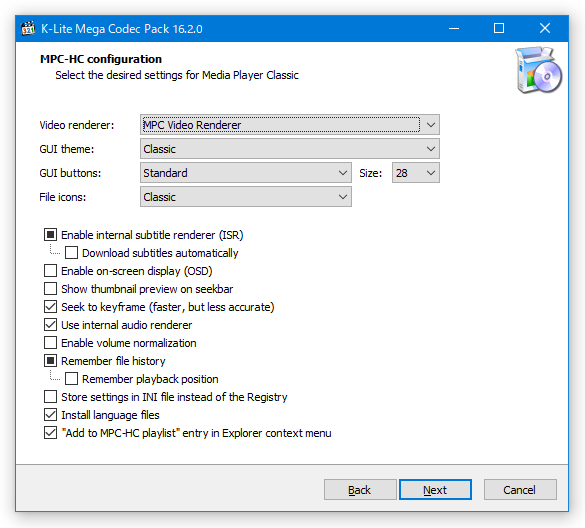Check Remember playback position
Screen dimensions: 585x528
click(x=71, y=379)
